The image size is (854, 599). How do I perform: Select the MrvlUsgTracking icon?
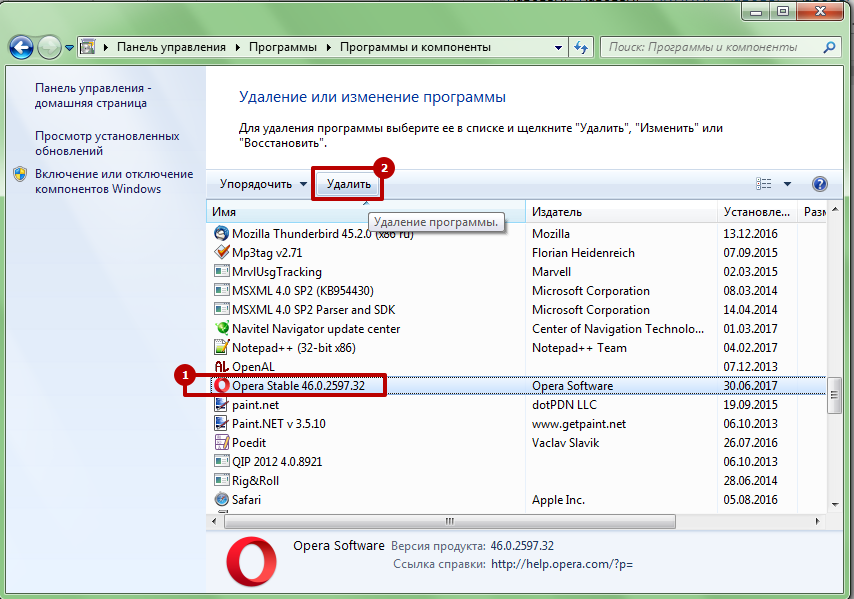tap(222, 271)
